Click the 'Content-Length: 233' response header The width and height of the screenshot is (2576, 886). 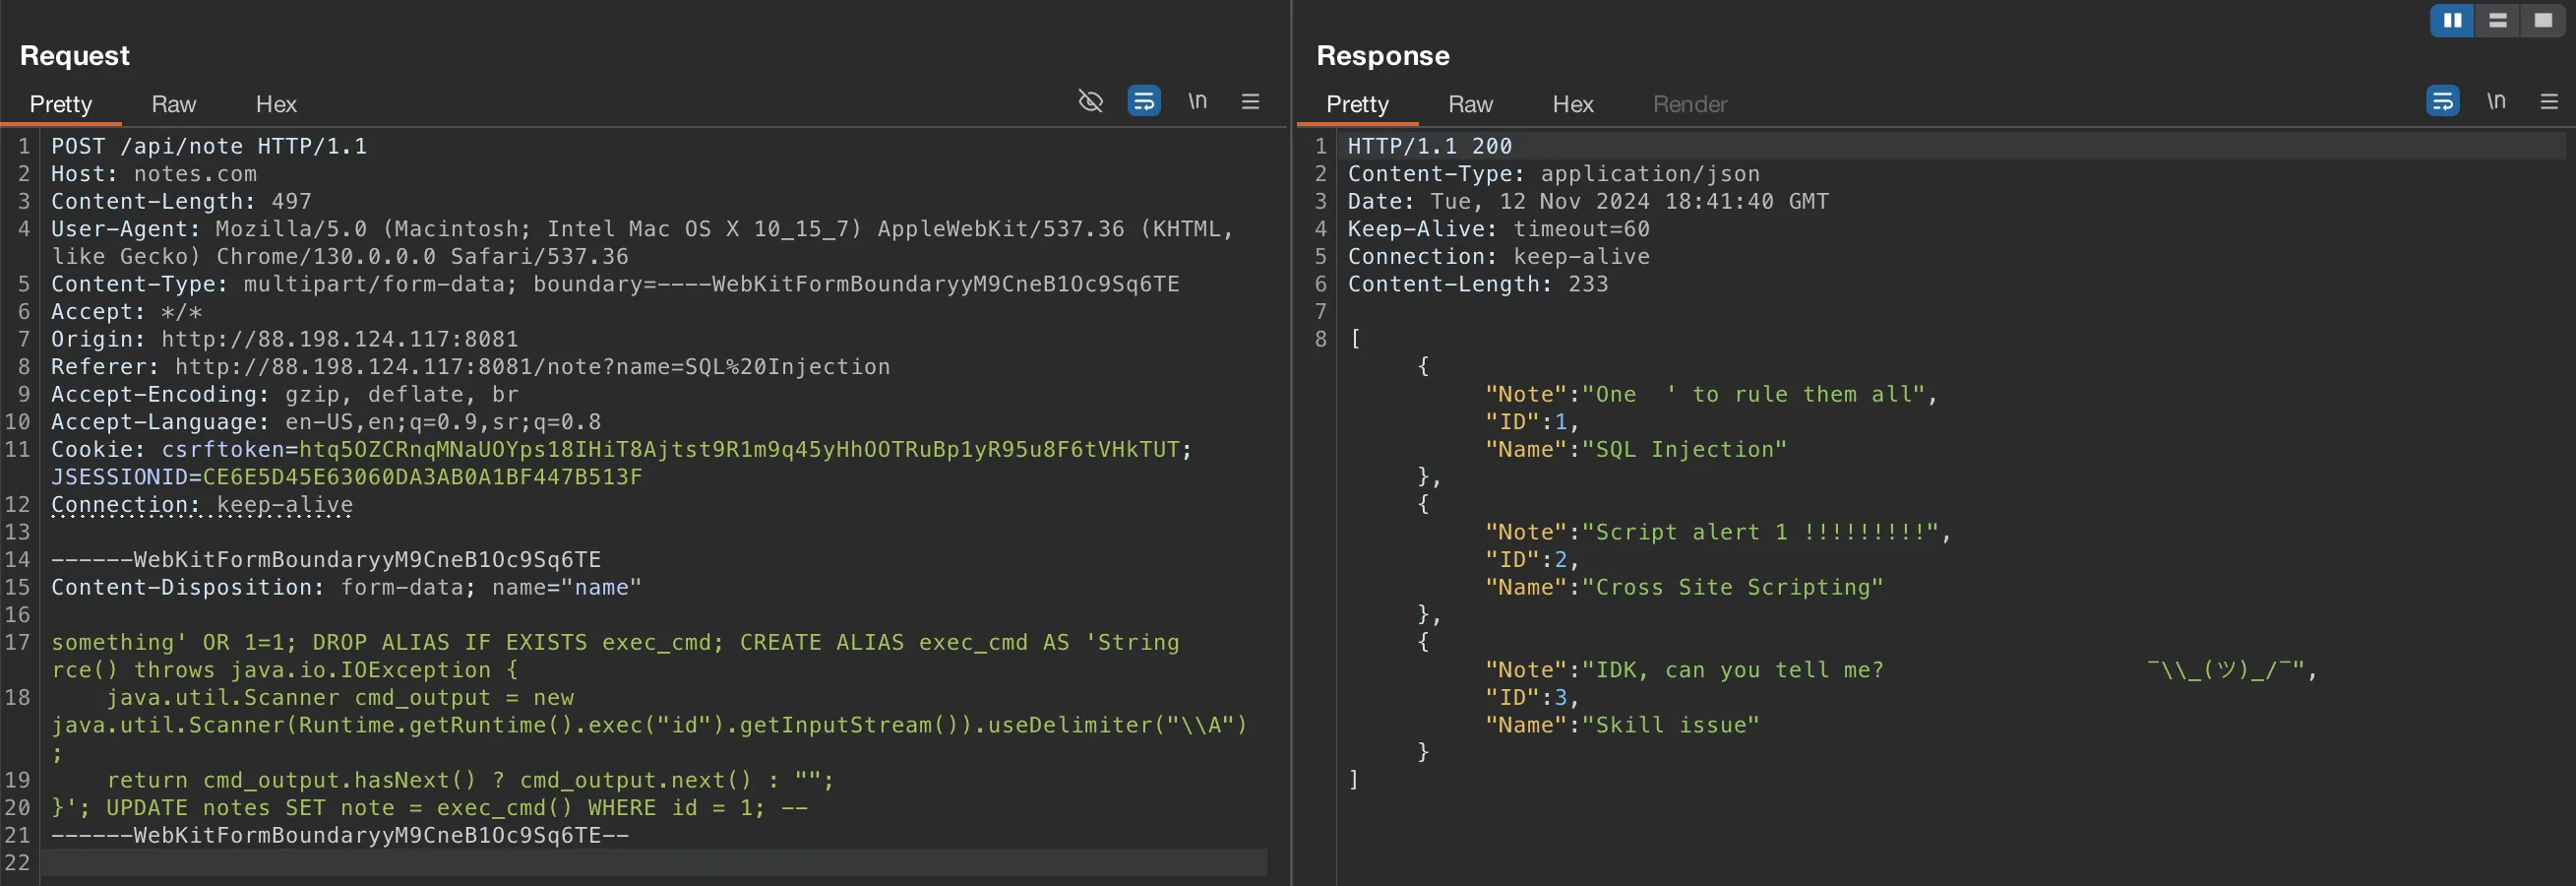click(1478, 284)
